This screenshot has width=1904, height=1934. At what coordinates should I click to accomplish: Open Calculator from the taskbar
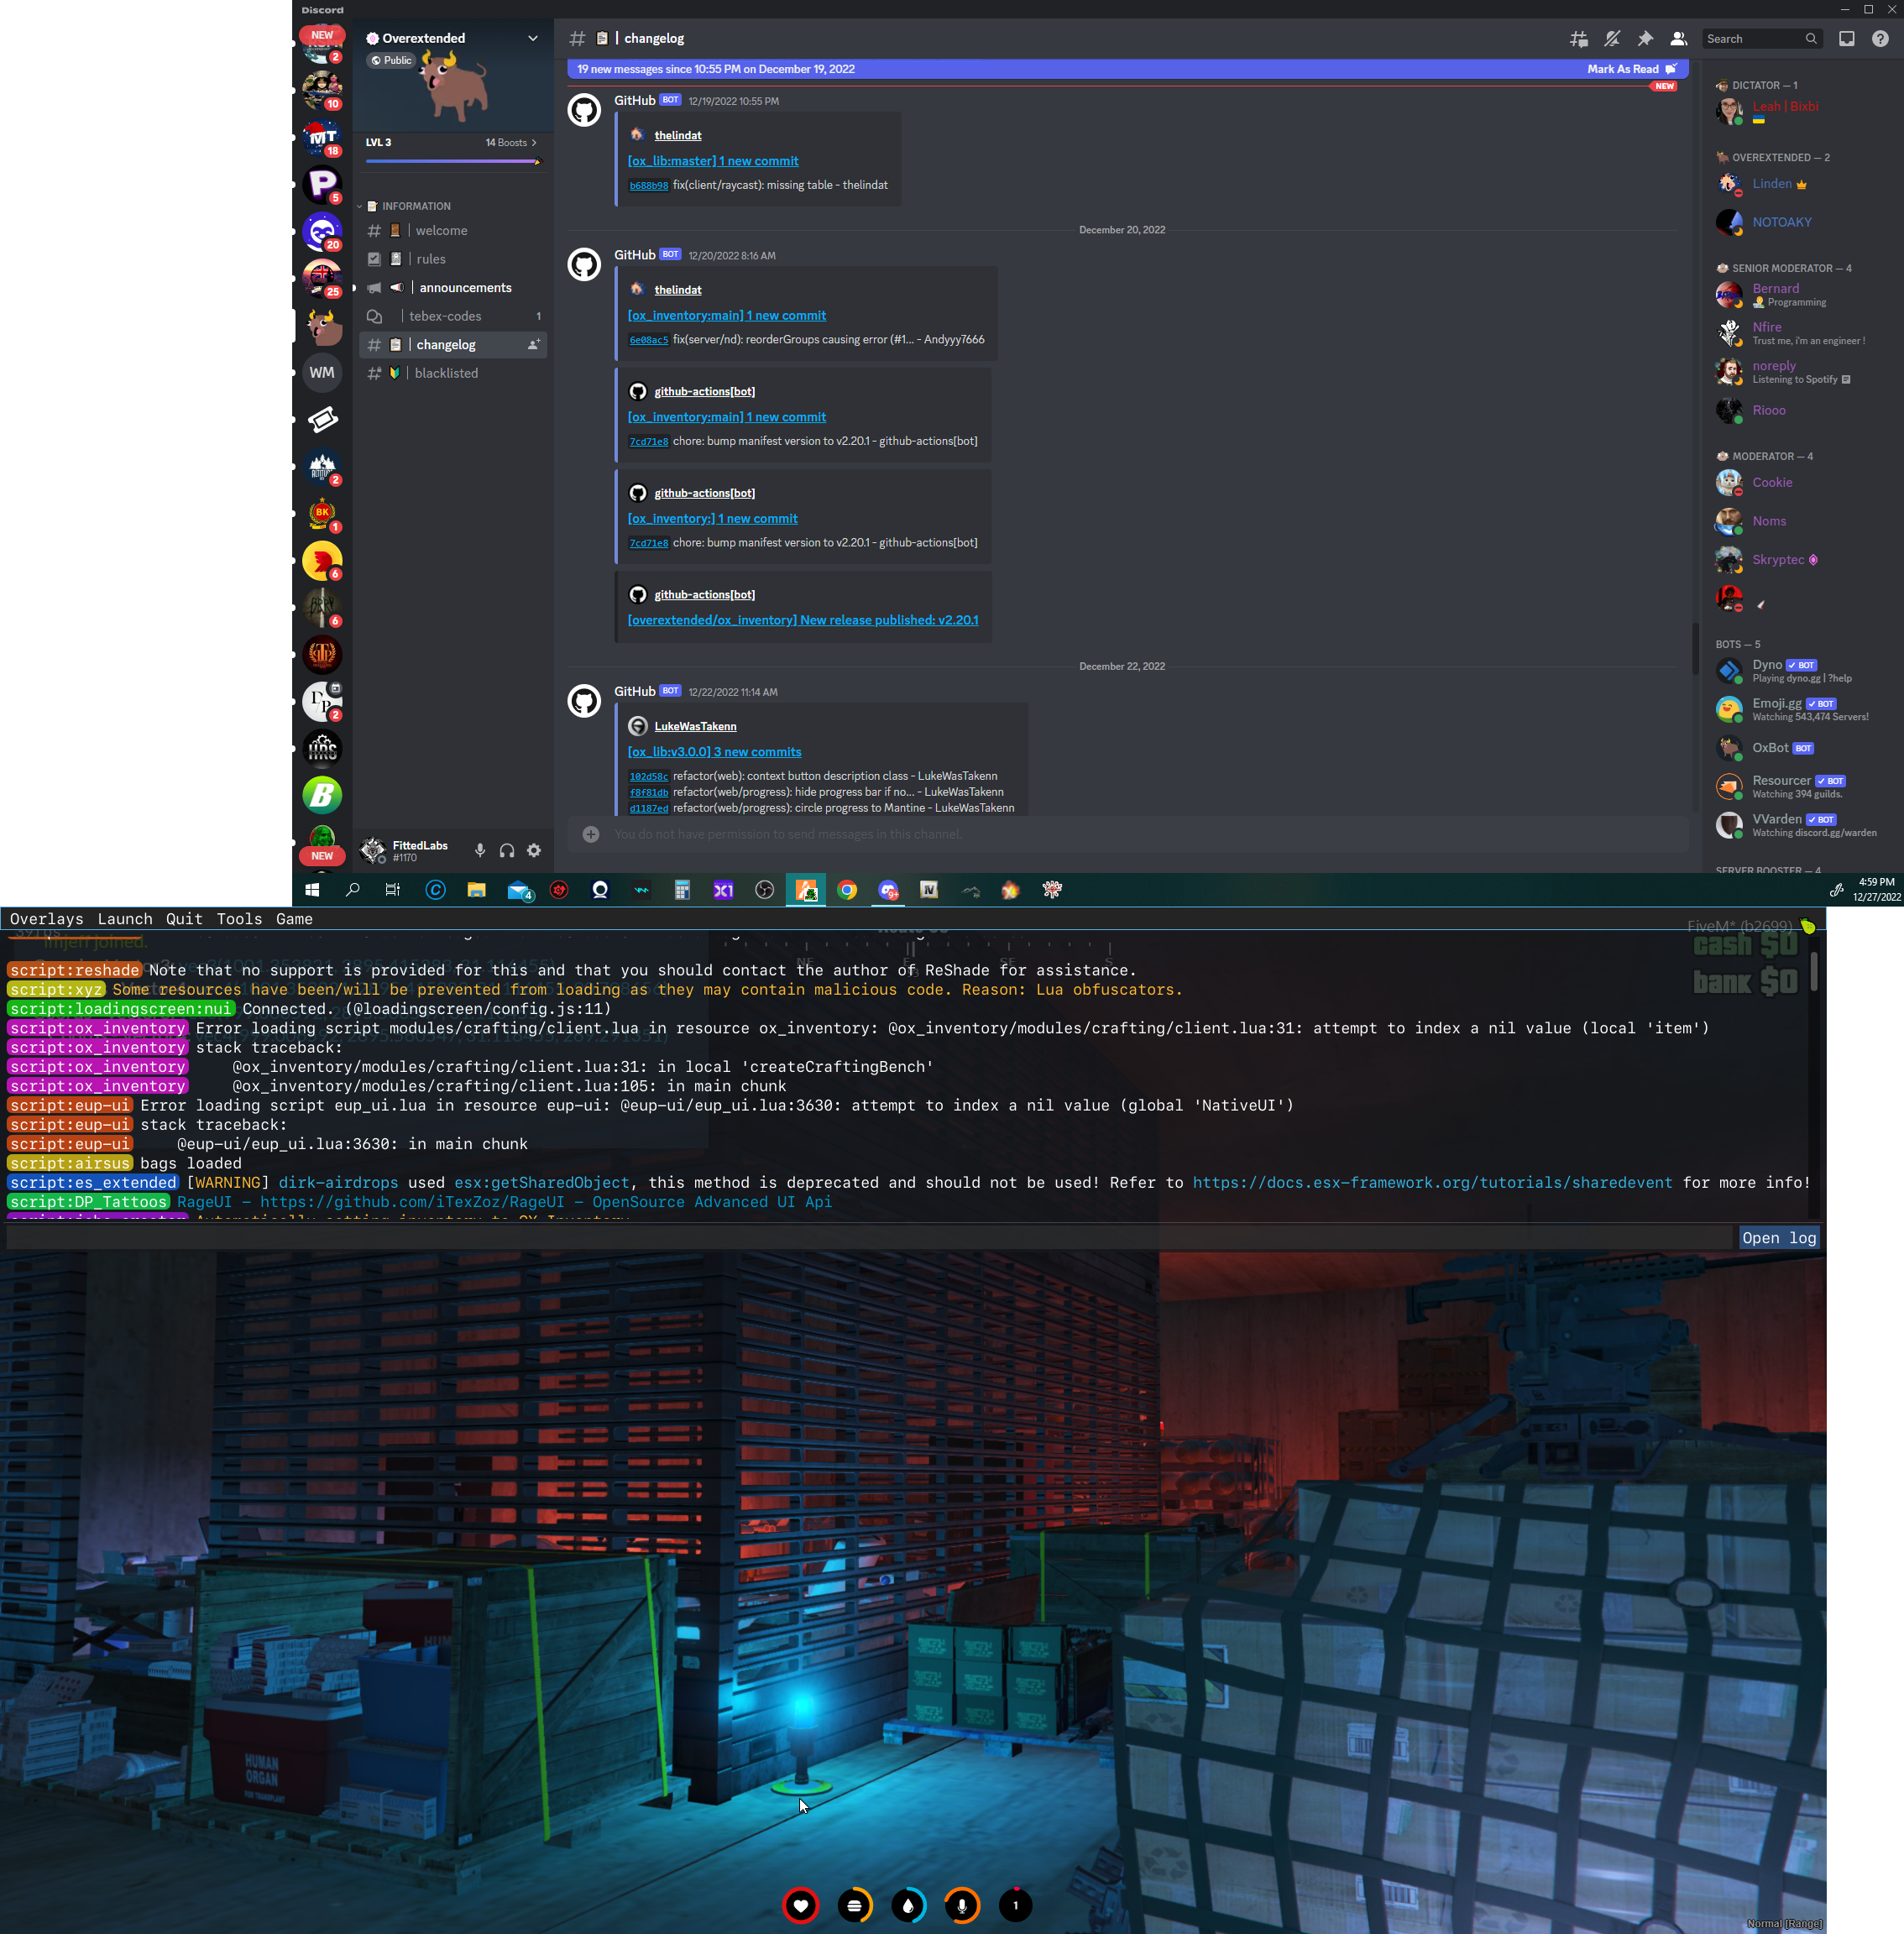click(682, 890)
